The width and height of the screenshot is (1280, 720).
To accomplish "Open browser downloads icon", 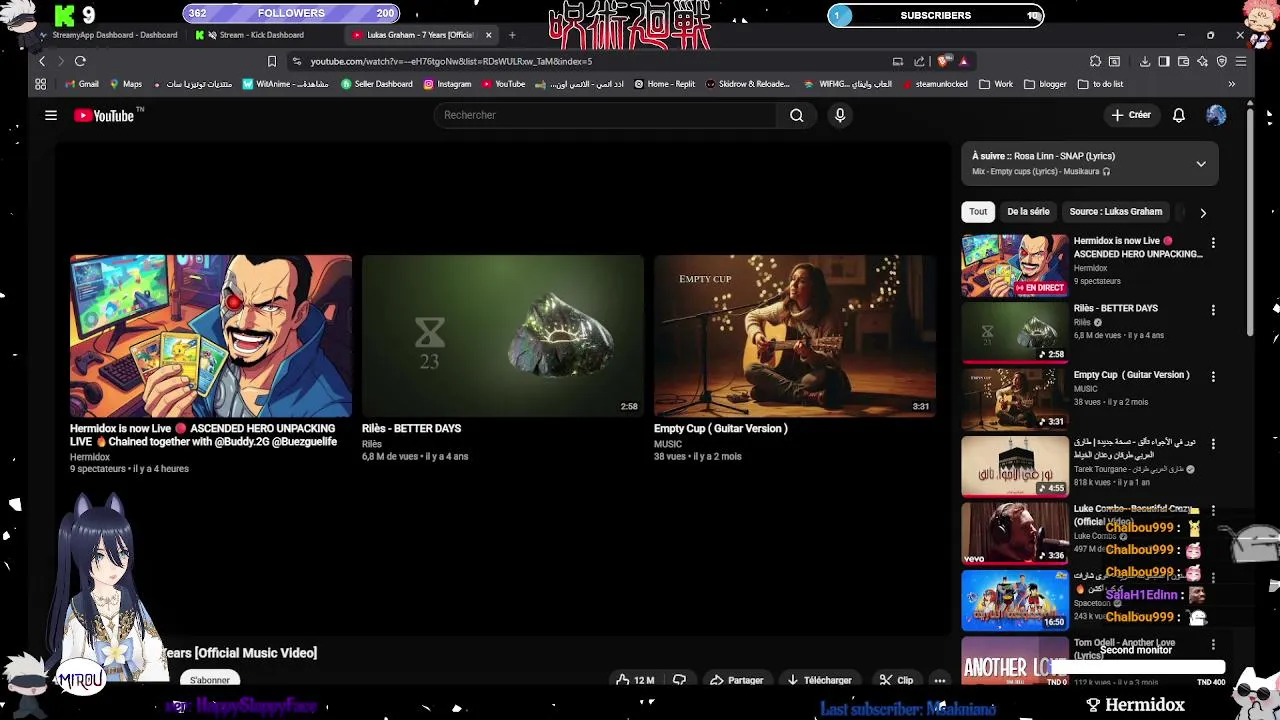I will coord(1145,61).
